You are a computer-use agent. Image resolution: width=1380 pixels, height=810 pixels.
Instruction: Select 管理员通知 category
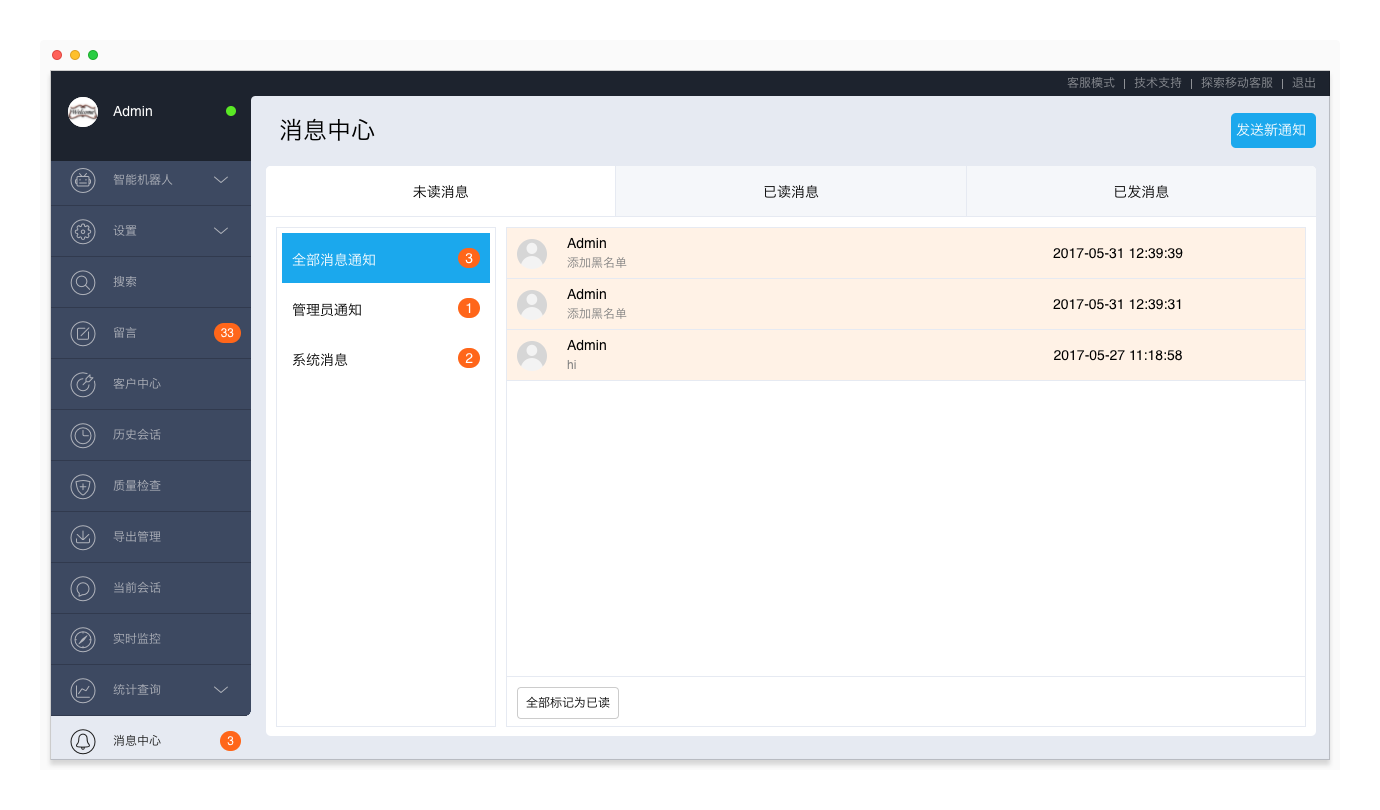click(386, 309)
